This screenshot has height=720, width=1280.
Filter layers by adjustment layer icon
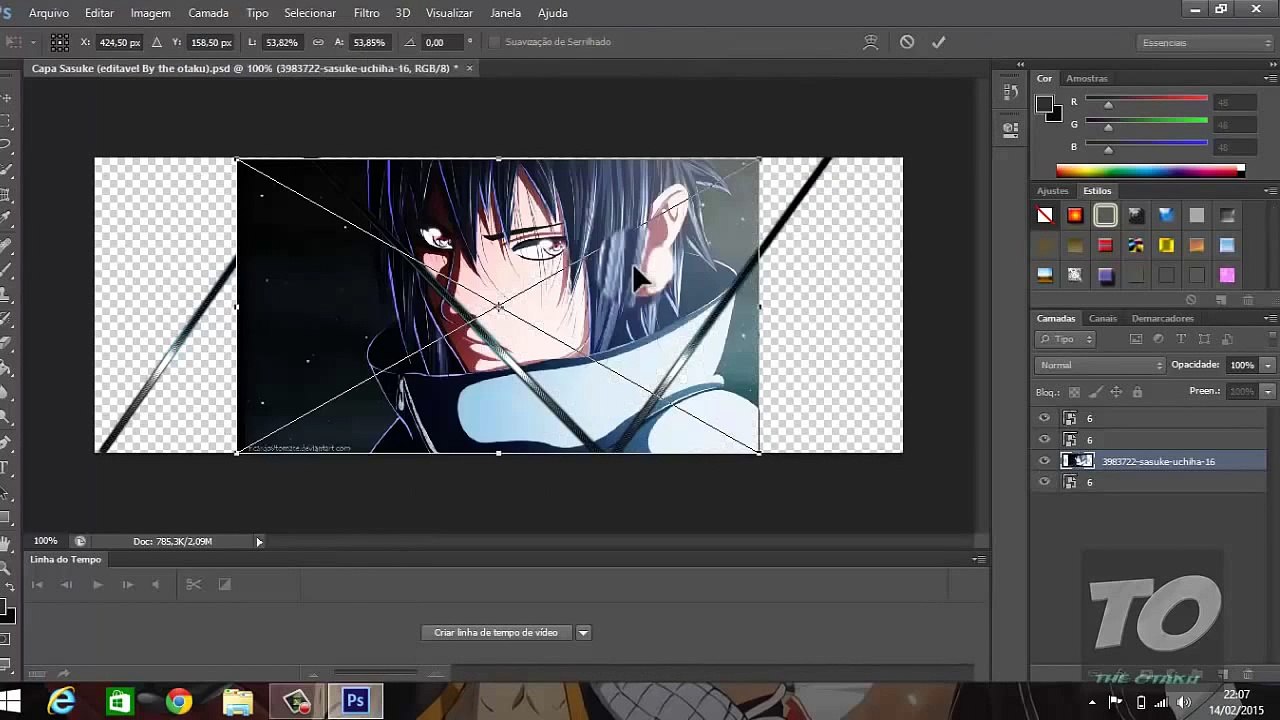[x=1159, y=339]
